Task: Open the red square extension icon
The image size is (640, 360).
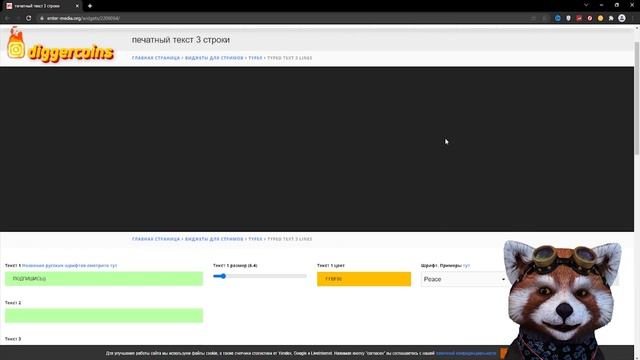Action: (x=579, y=18)
